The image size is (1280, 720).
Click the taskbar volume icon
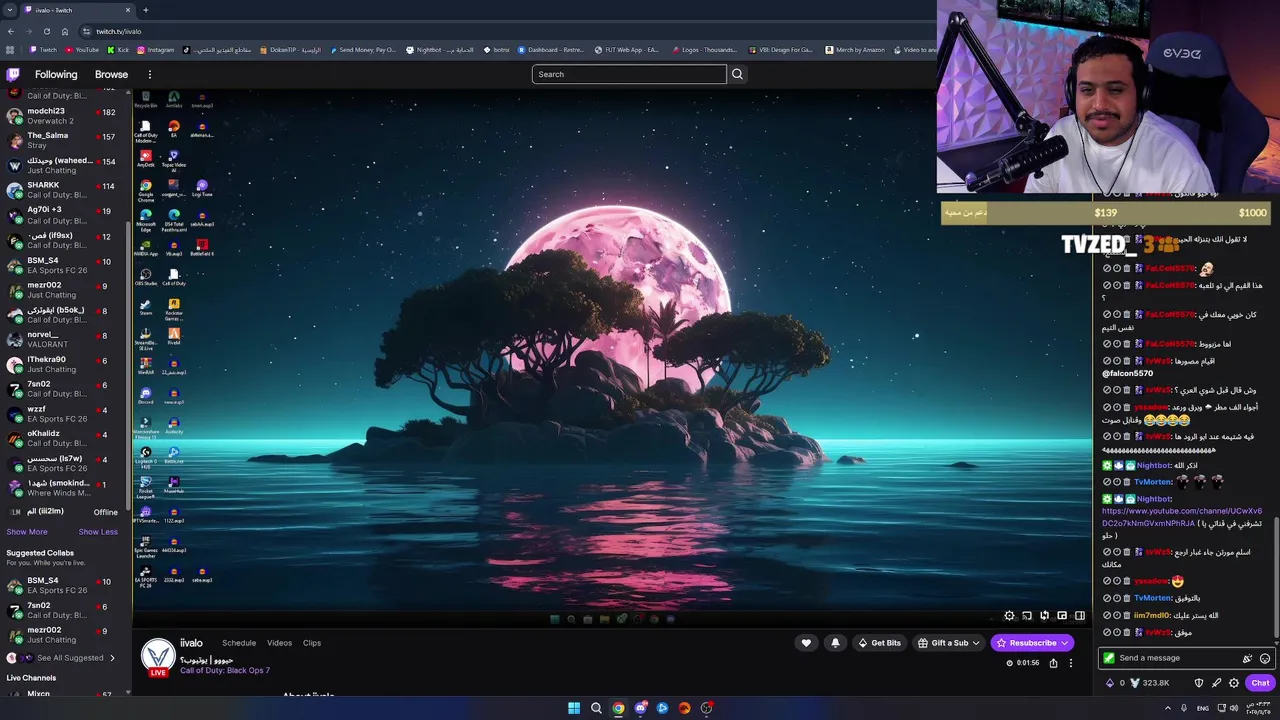(1235, 708)
